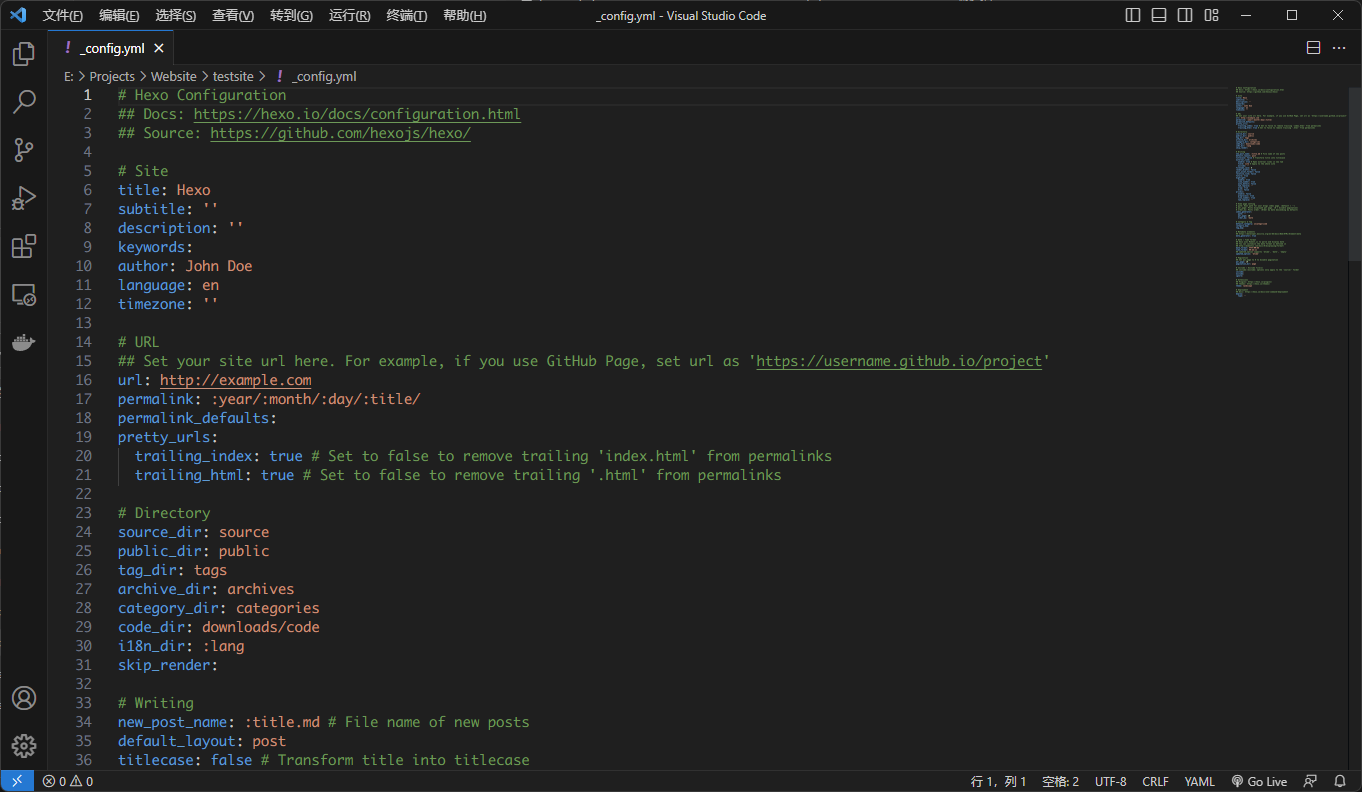Open the Source Control view
The image size is (1362, 792).
tap(24, 149)
